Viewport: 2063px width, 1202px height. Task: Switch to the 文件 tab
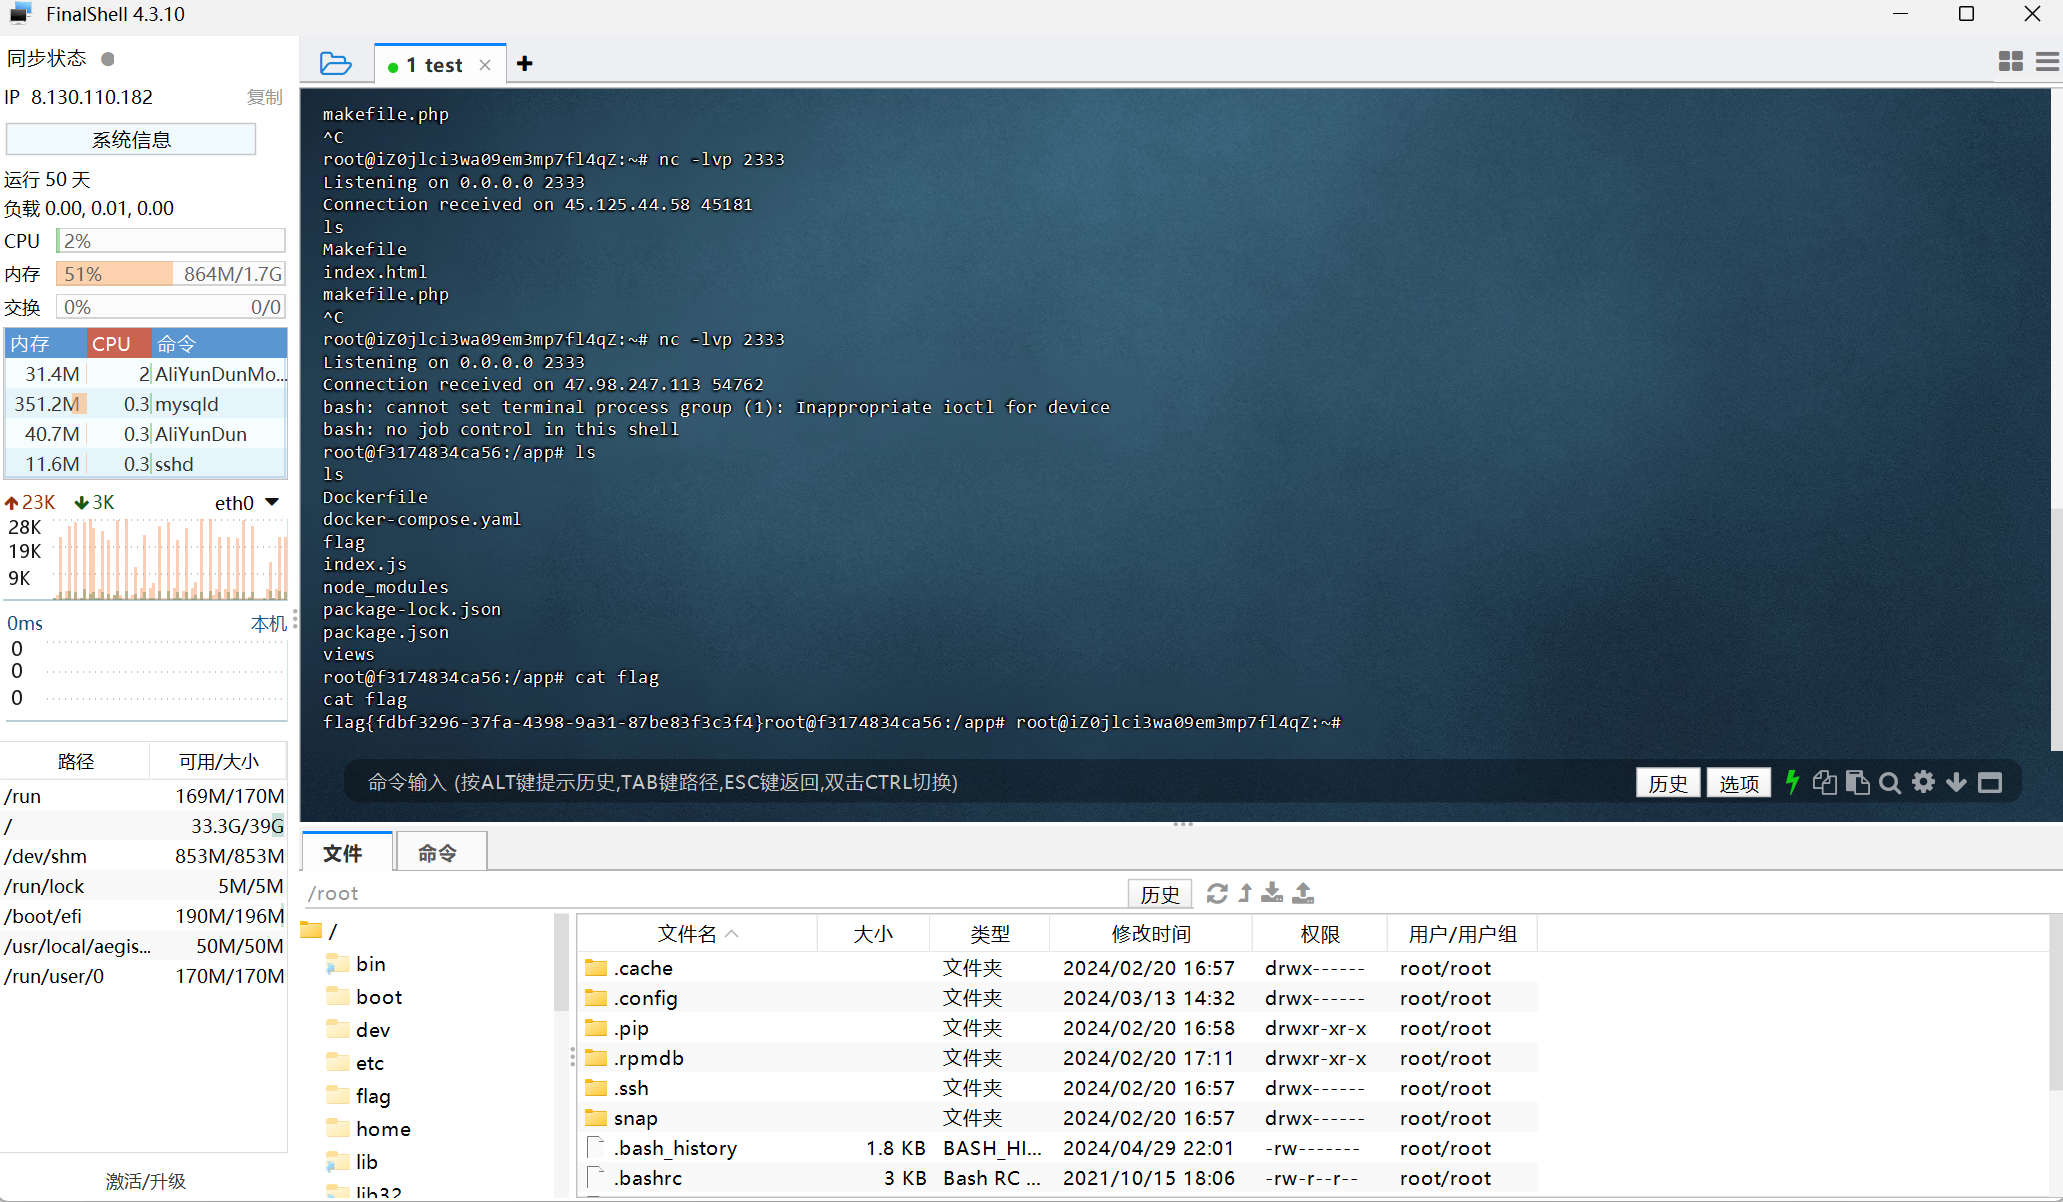coord(347,853)
